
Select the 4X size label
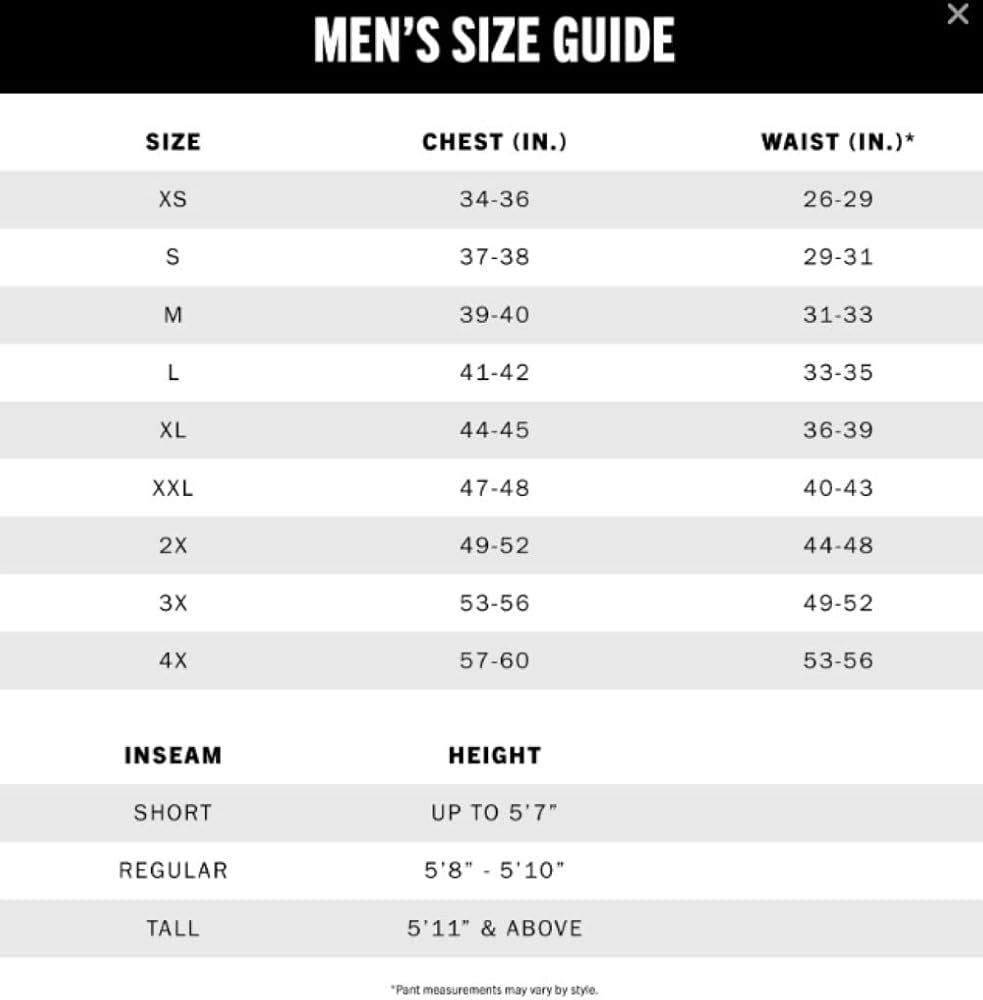173,661
